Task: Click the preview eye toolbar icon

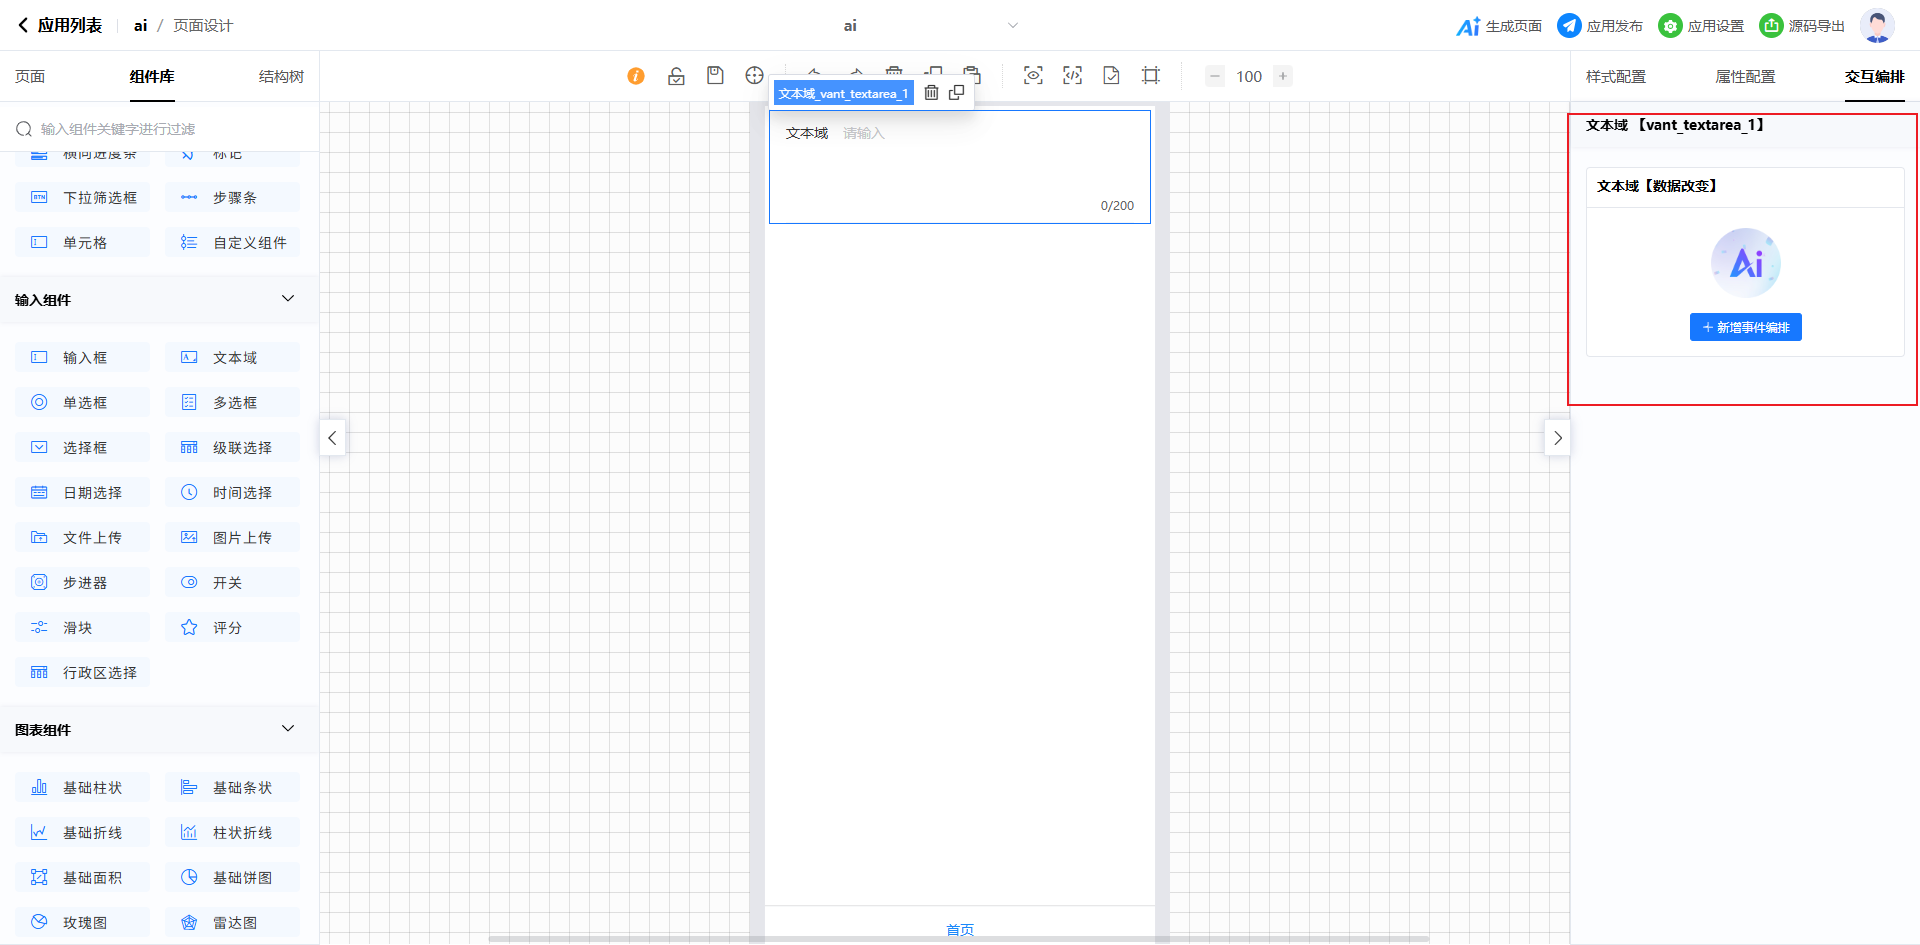Action: coord(1033,76)
